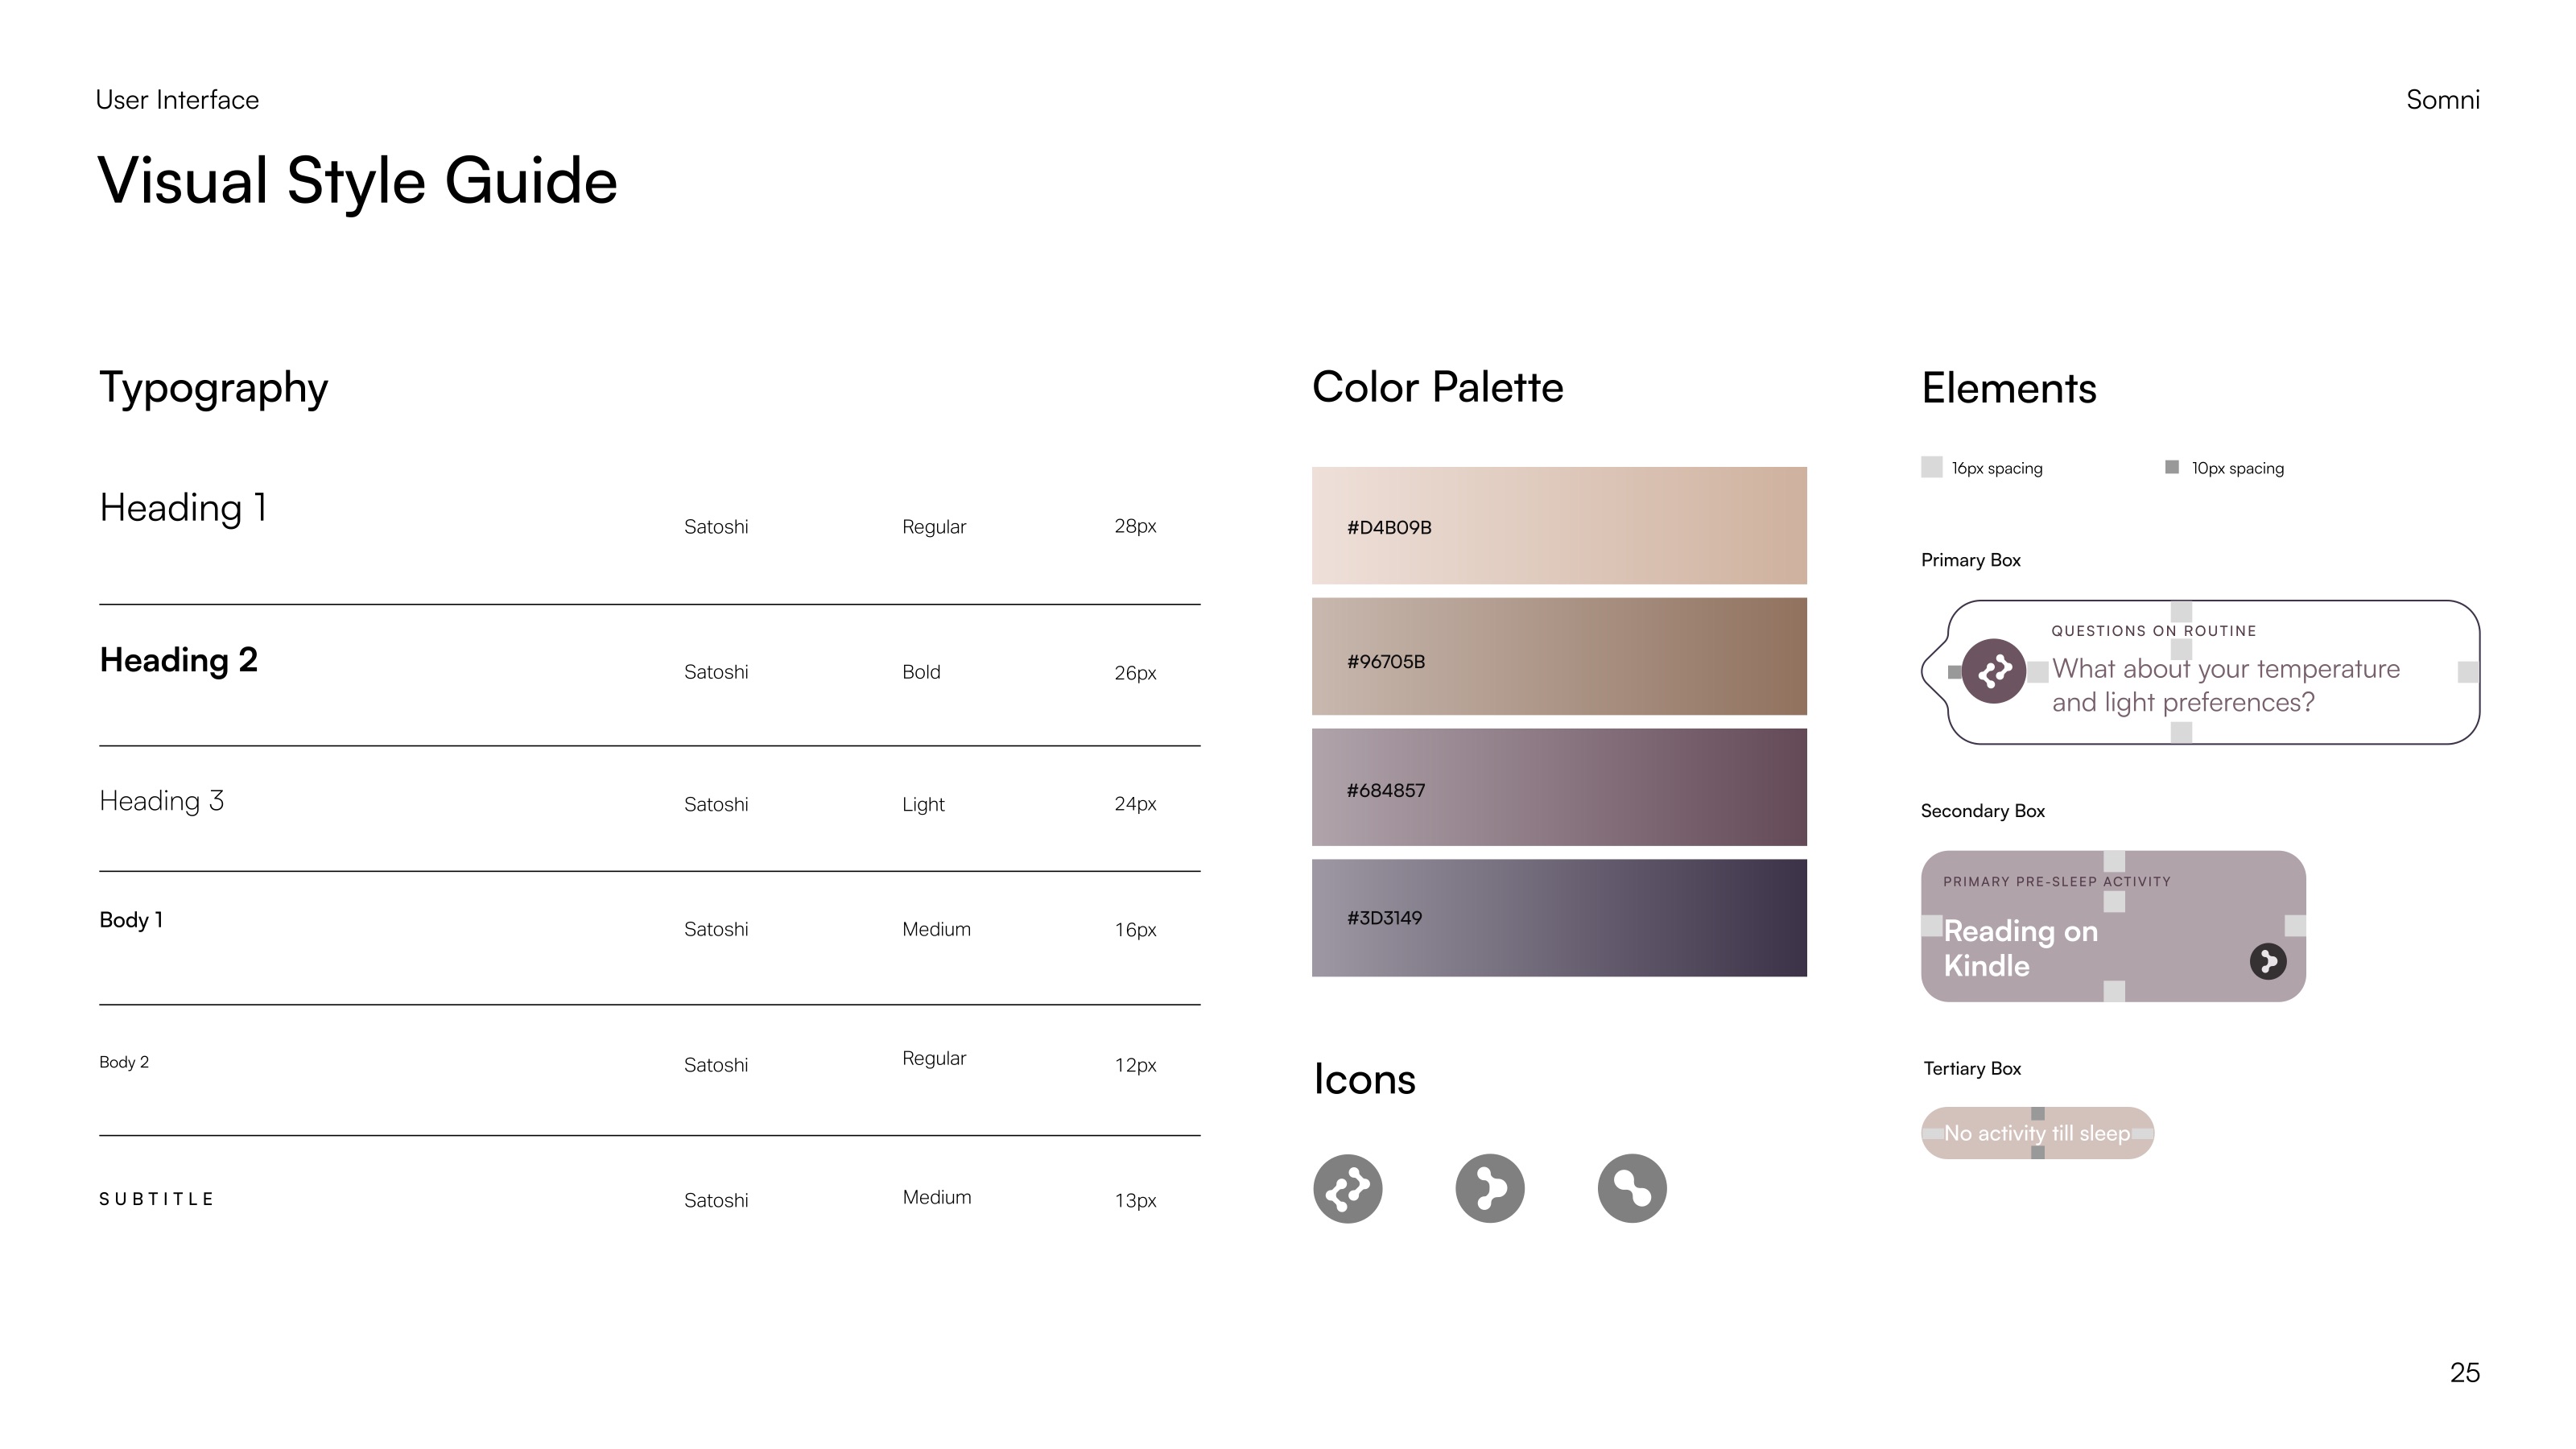
Task: Click the Somni label in header
Action: pos(2443,100)
